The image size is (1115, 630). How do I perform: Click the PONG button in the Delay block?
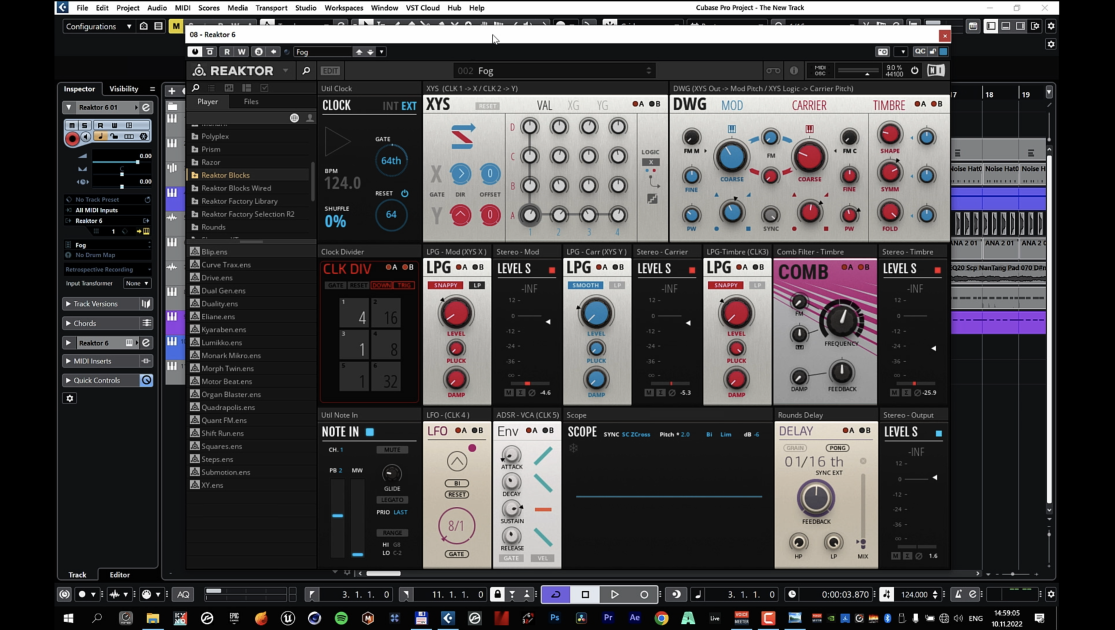[838, 448]
